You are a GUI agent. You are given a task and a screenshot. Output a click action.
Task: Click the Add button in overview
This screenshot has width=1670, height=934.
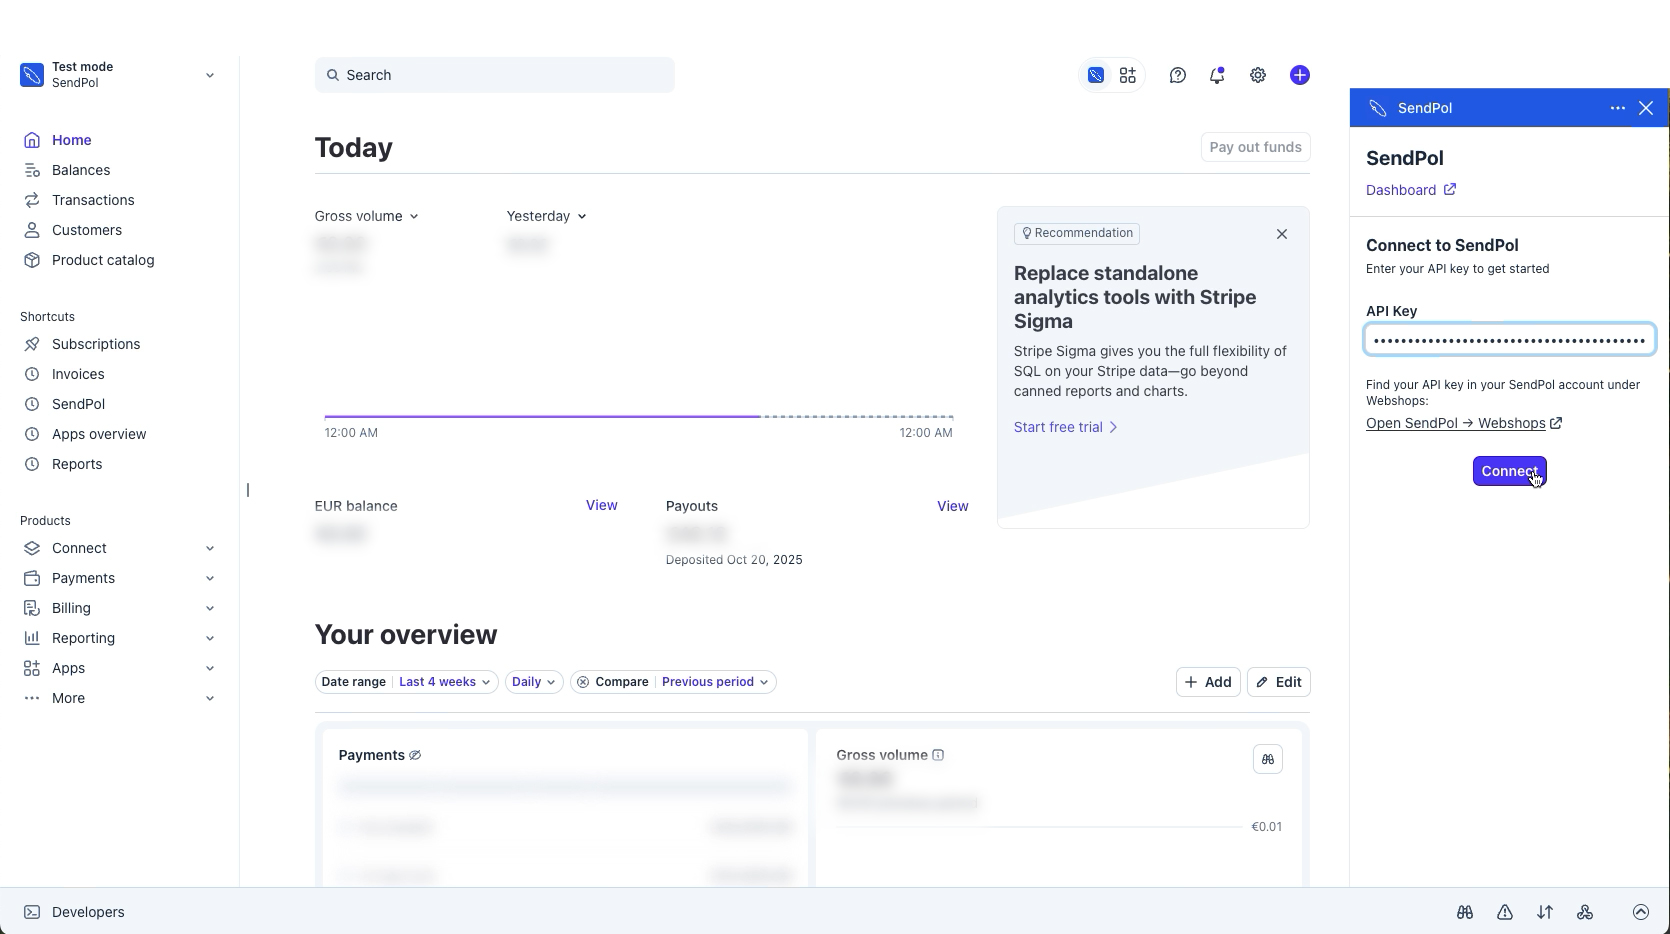point(1208,682)
